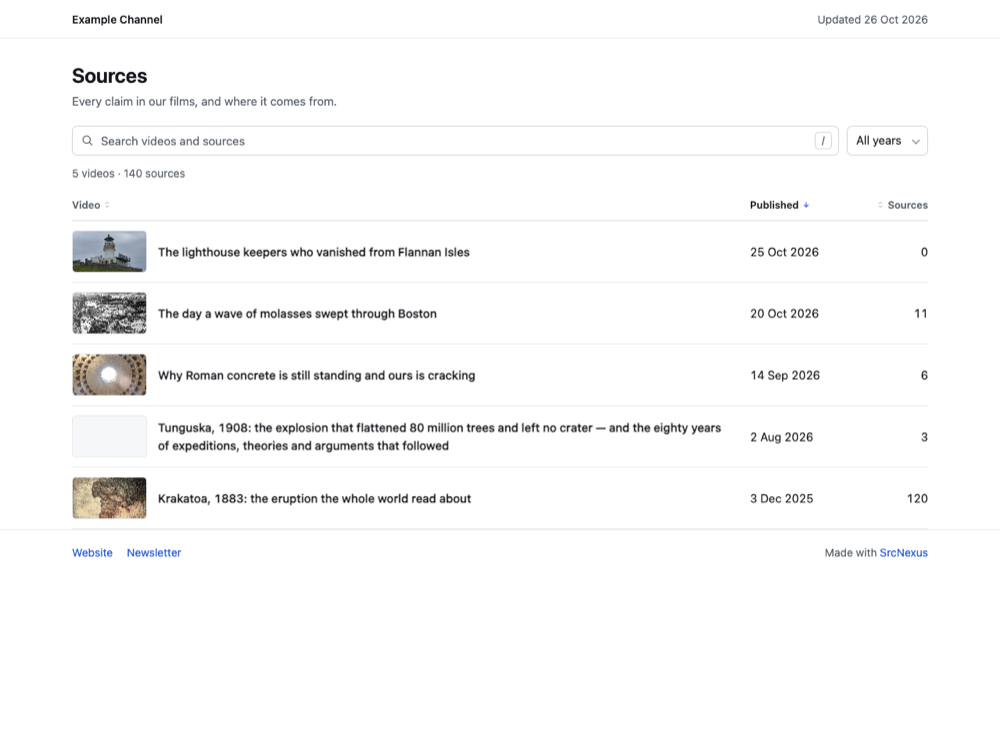Open "Krakatoa, 1883: the eruption" video title
Screen dimensions: 1000x748
click(x=314, y=499)
